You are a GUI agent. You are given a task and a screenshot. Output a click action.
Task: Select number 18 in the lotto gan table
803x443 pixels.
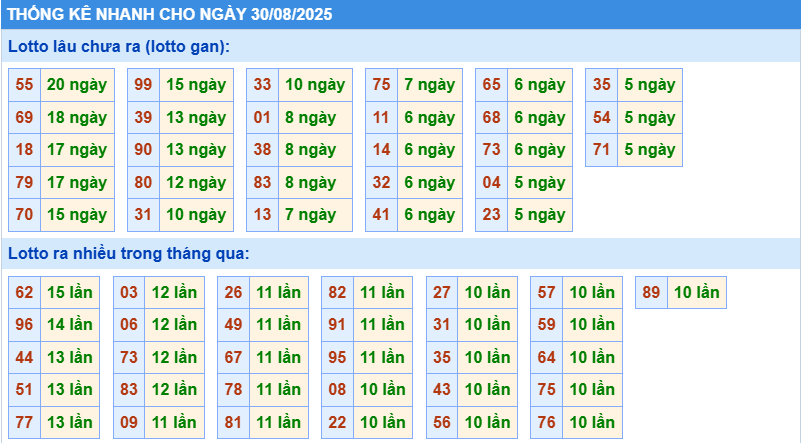25,150
